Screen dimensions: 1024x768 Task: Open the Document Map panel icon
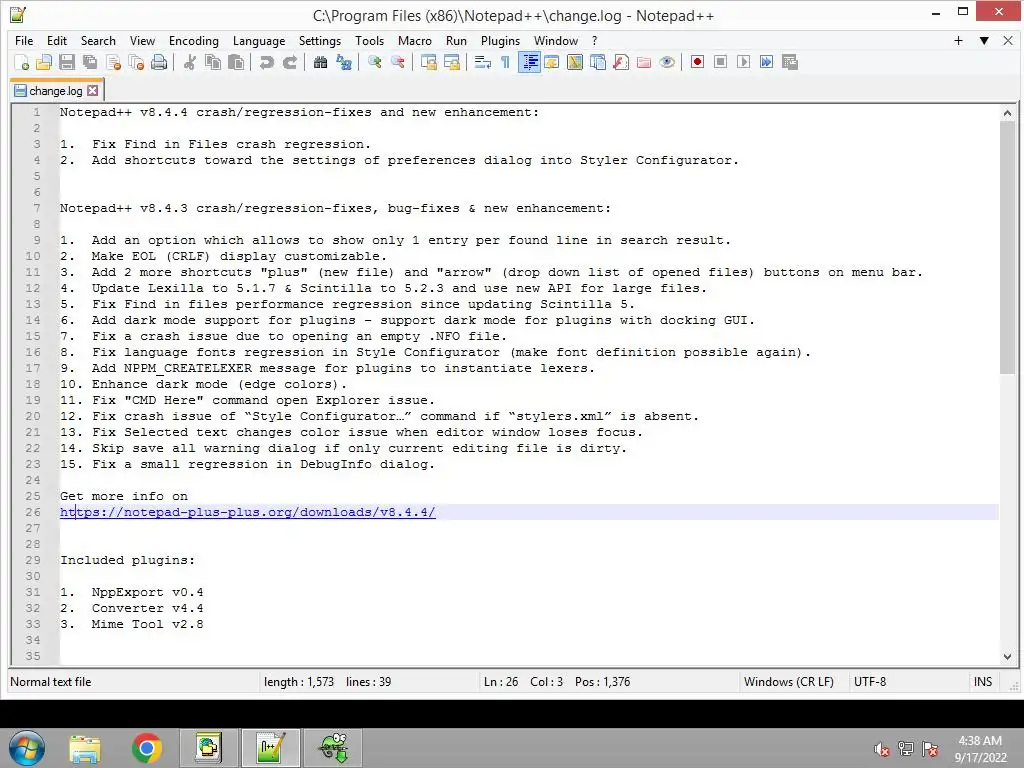click(575, 62)
